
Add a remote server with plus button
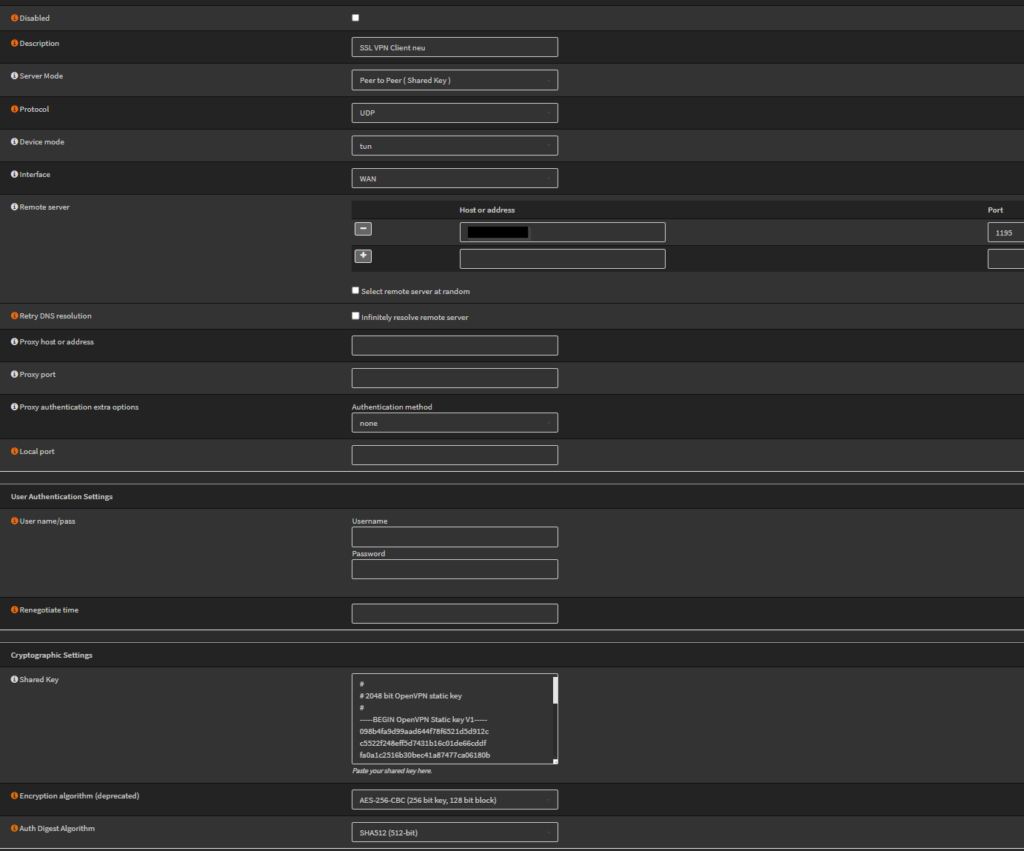363,256
